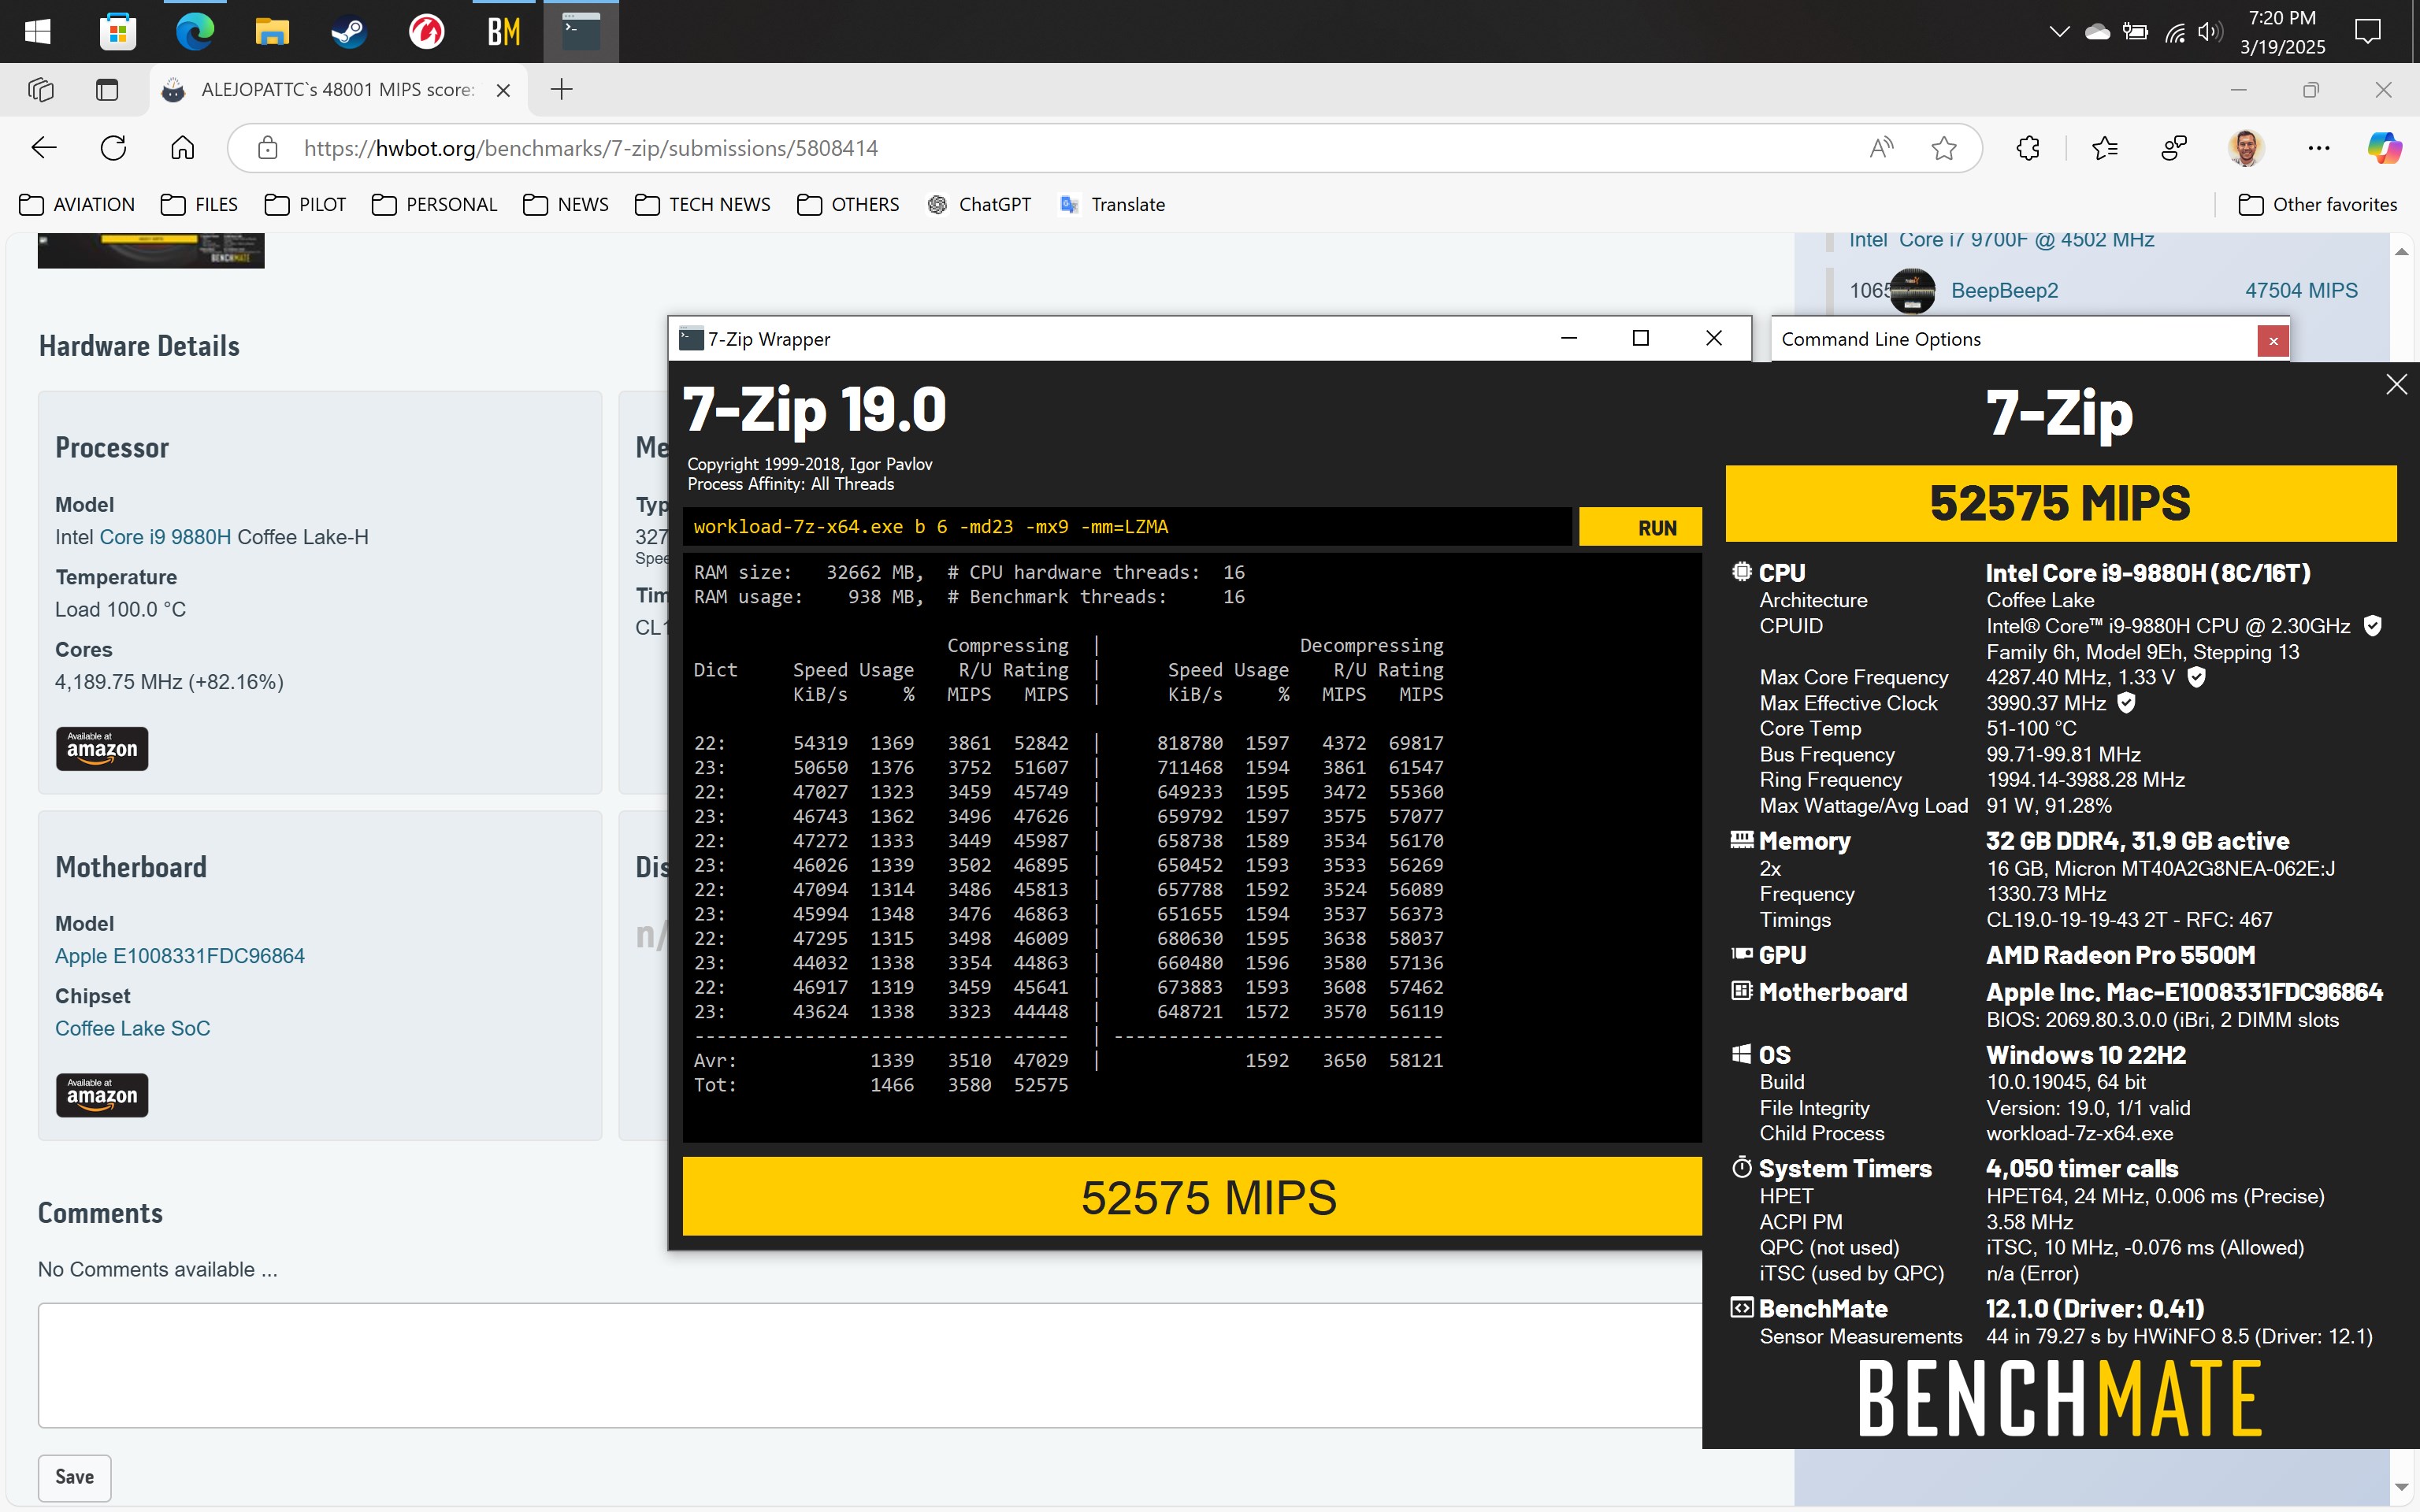Toggle Edge vertical tabs button
The image size is (2420, 1512).
(107, 90)
